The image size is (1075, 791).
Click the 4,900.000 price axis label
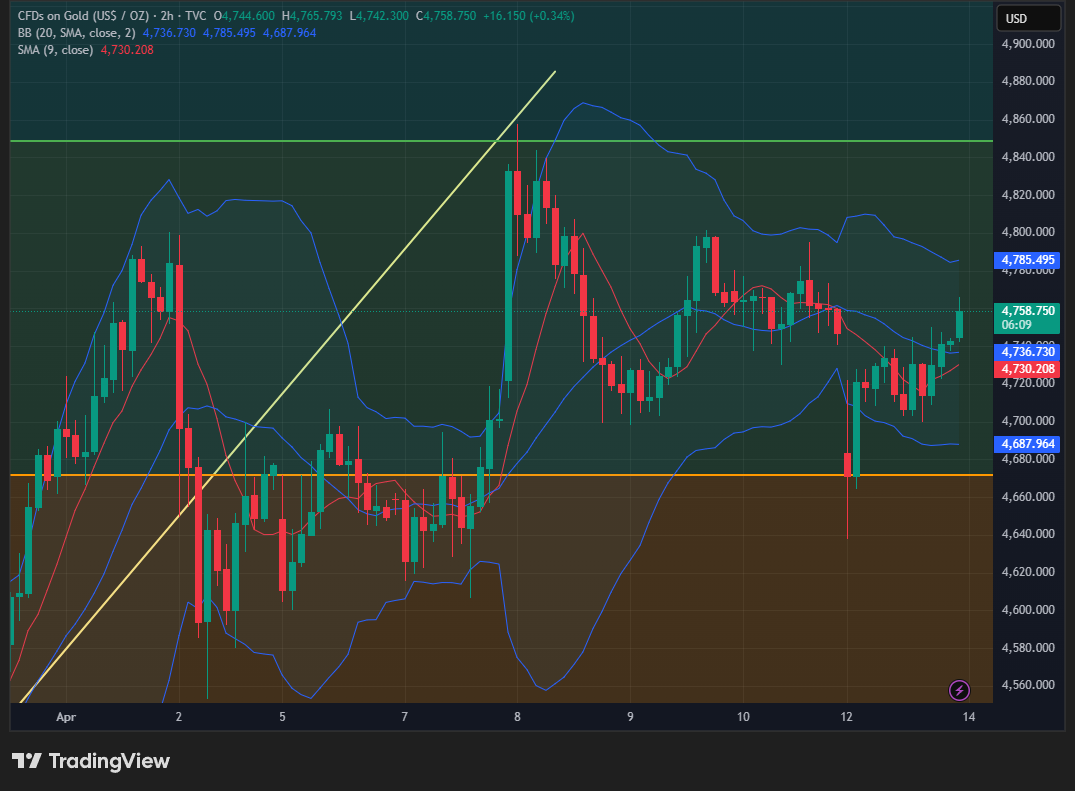tap(1028, 44)
